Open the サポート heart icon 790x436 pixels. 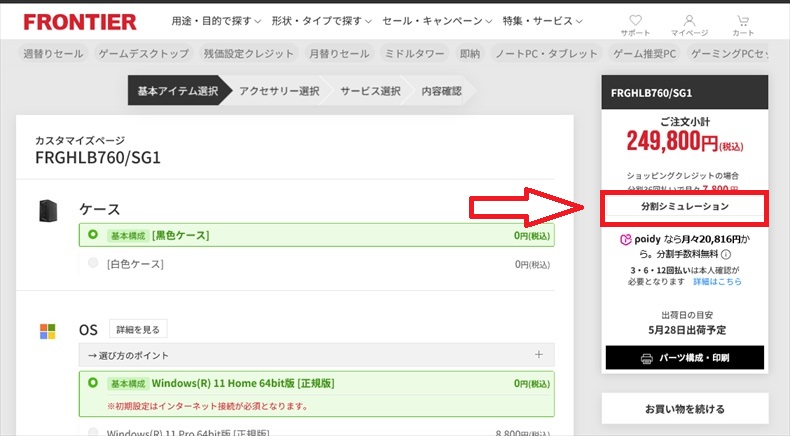[635, 20]
